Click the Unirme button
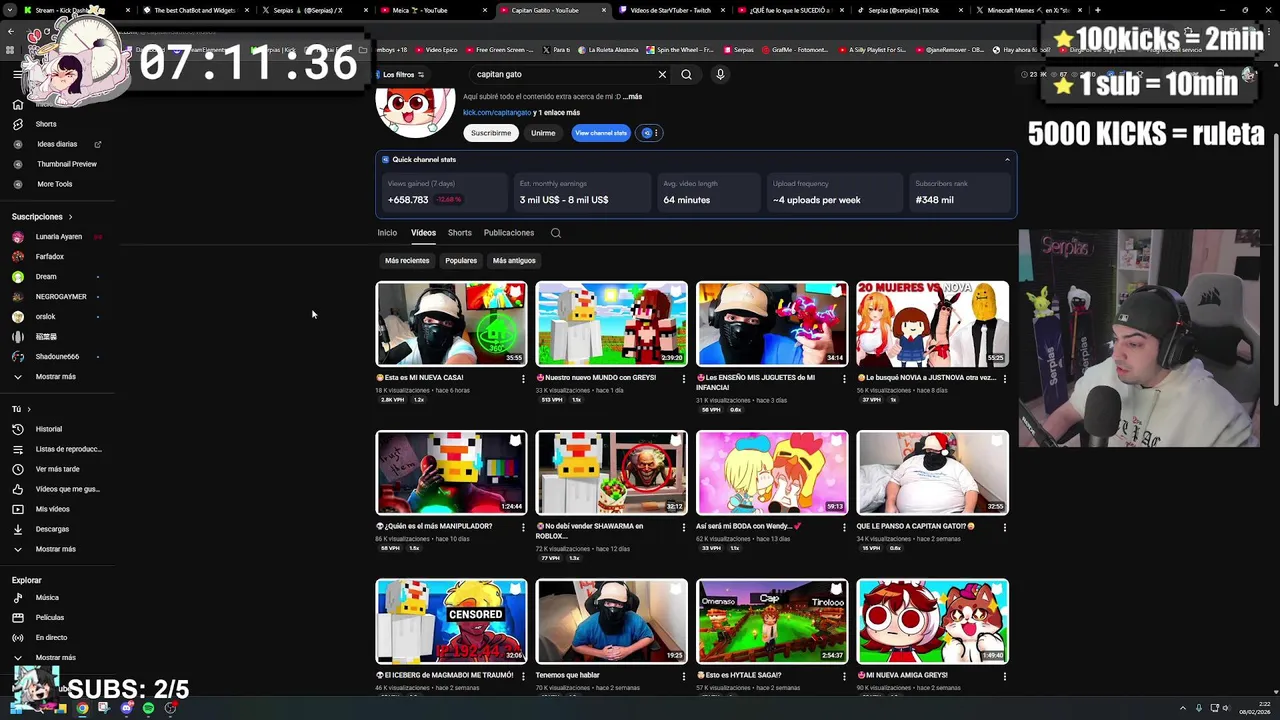The width and height of the screenshot is (1280, 720). coord(543,133)
